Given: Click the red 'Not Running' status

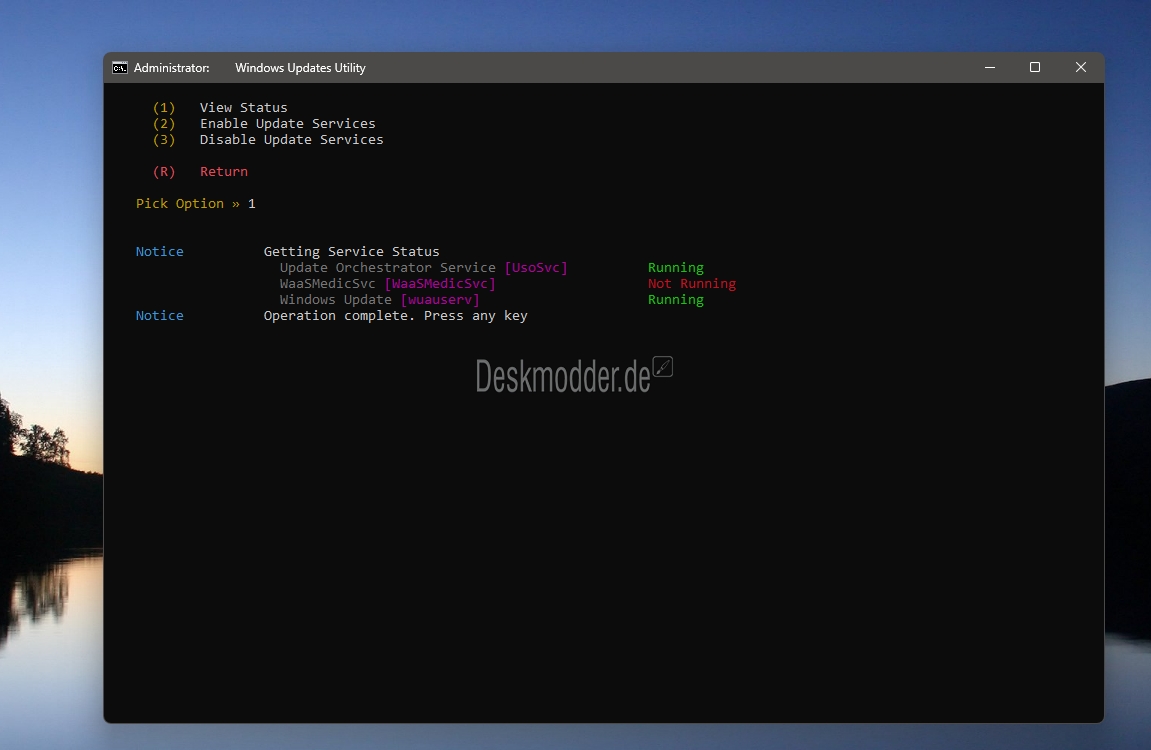Looking at the screenshot, I should point(691,284).
